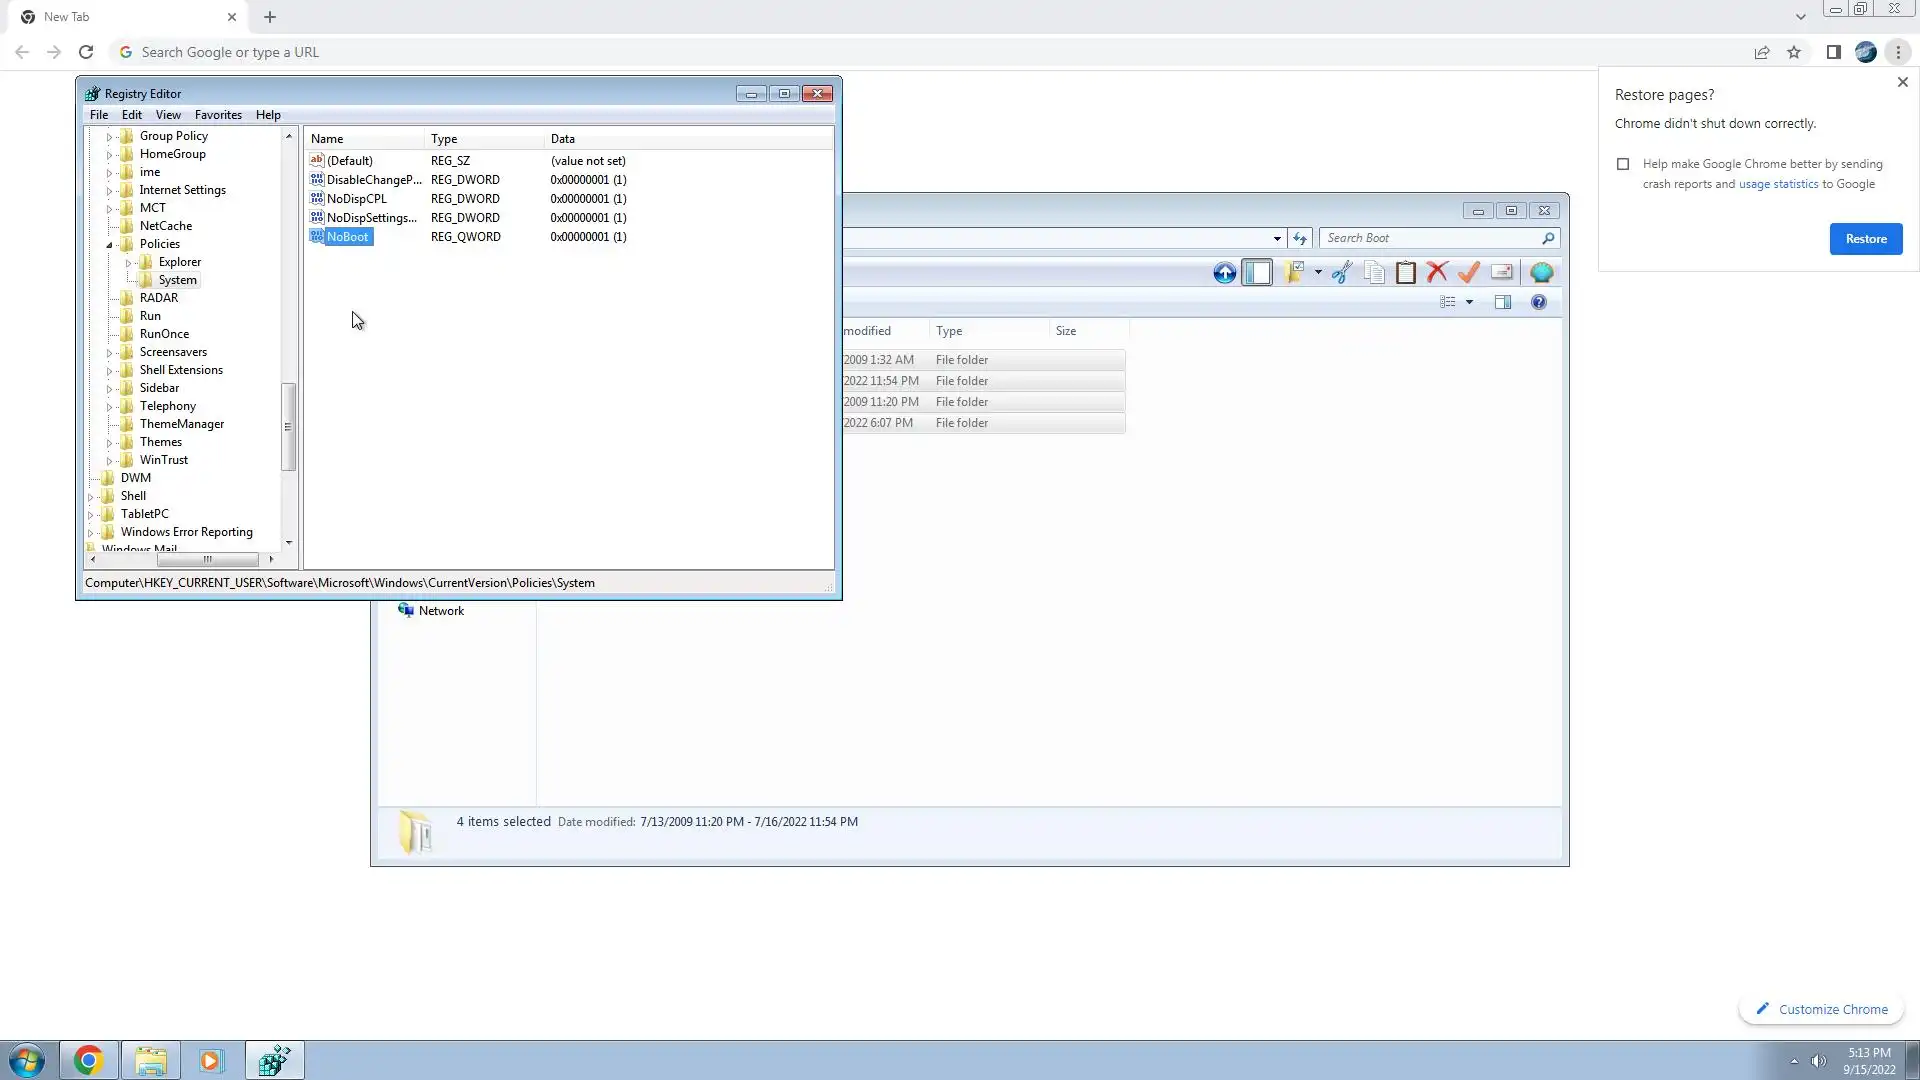Click the registry tree vertical scrollbar
The width and height of the screenshot is (1920, 1080).
tap(288, 426)
